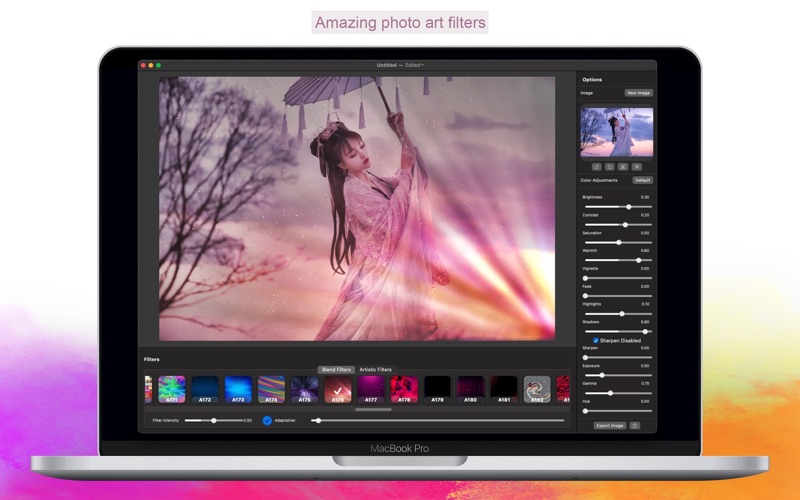Apply the red A178 filter
Image resolution: width=800 pixels, height=500 pixels.
tap(404, 389)
